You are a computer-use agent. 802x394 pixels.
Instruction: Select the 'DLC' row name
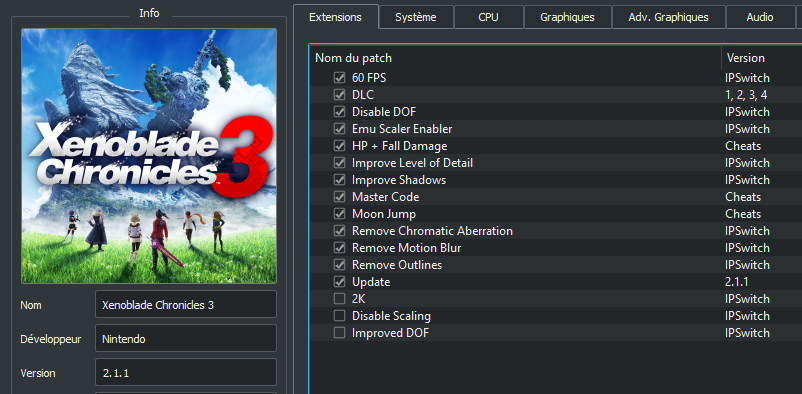[363, 95]
